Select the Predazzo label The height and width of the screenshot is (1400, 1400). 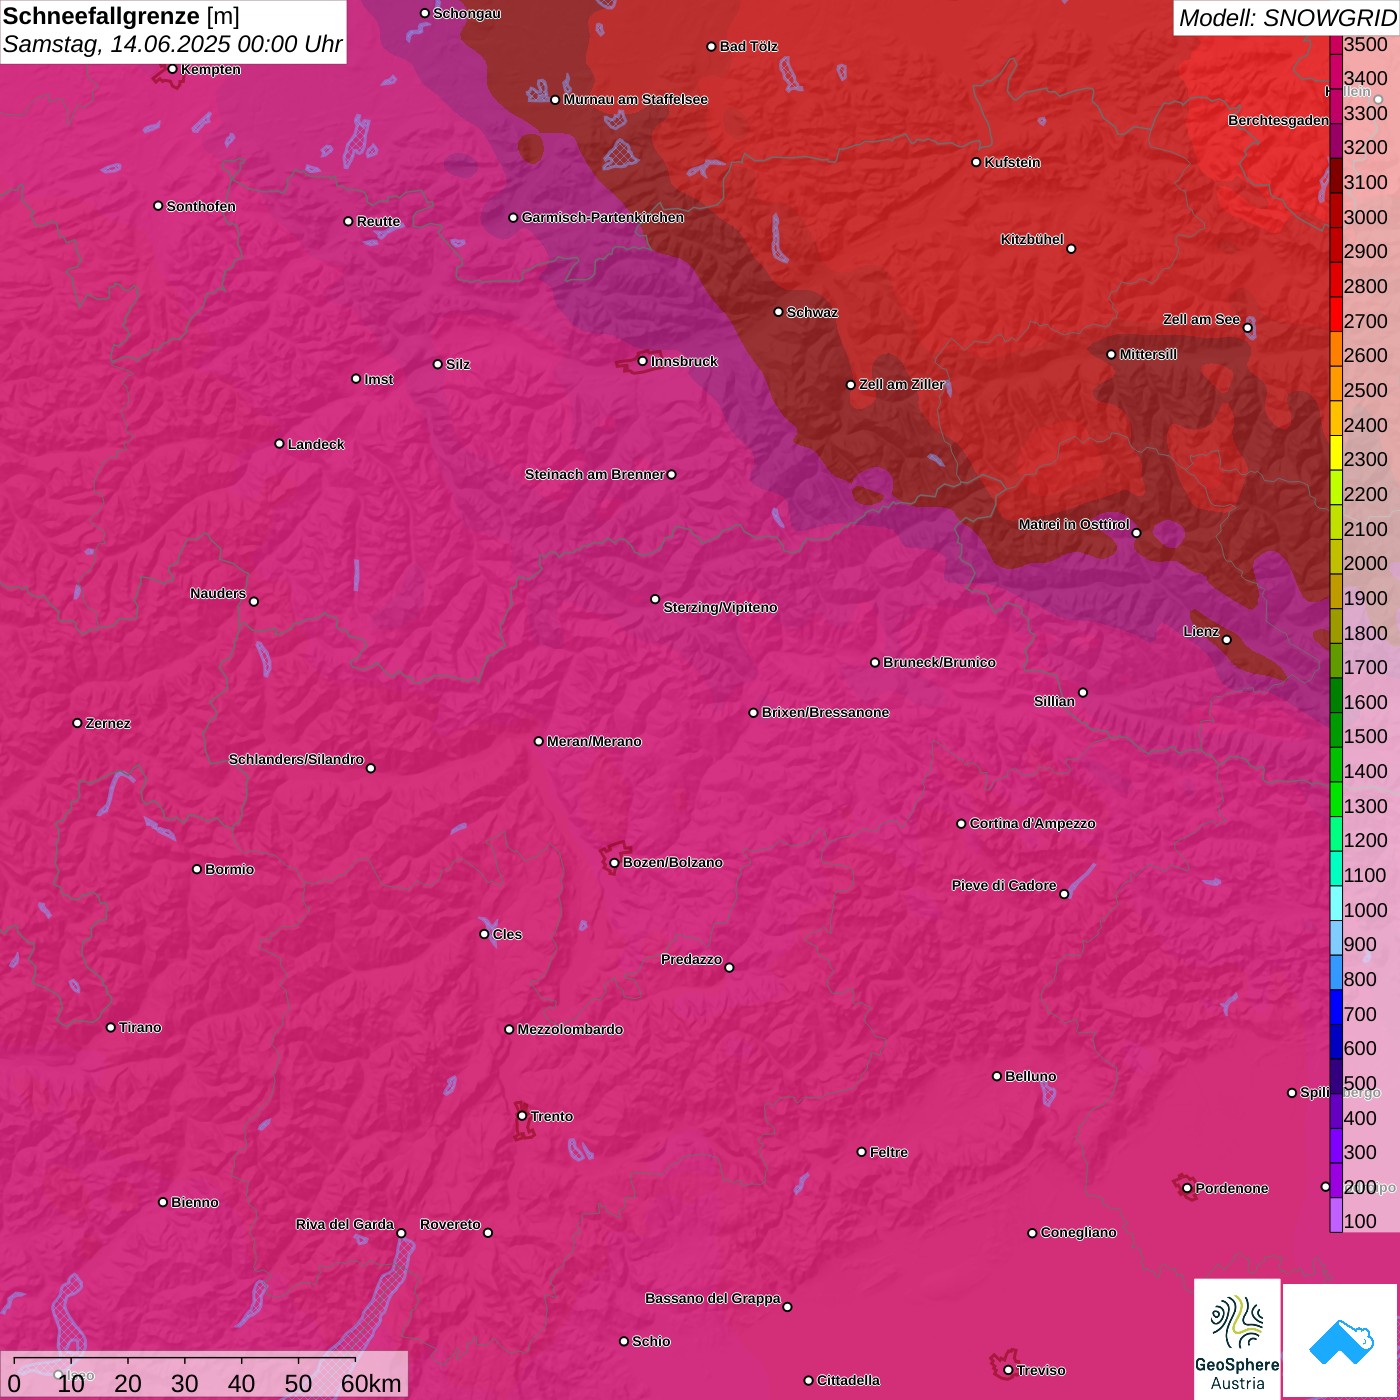coord(691,959)
